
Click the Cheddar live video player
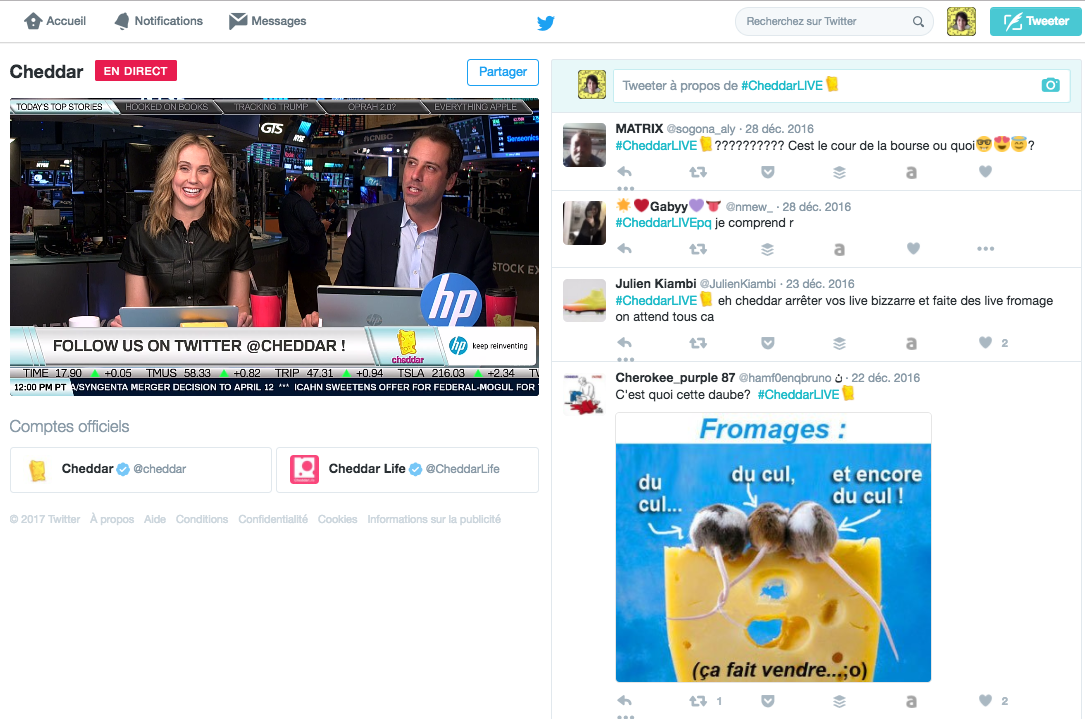tap(274, 247)
